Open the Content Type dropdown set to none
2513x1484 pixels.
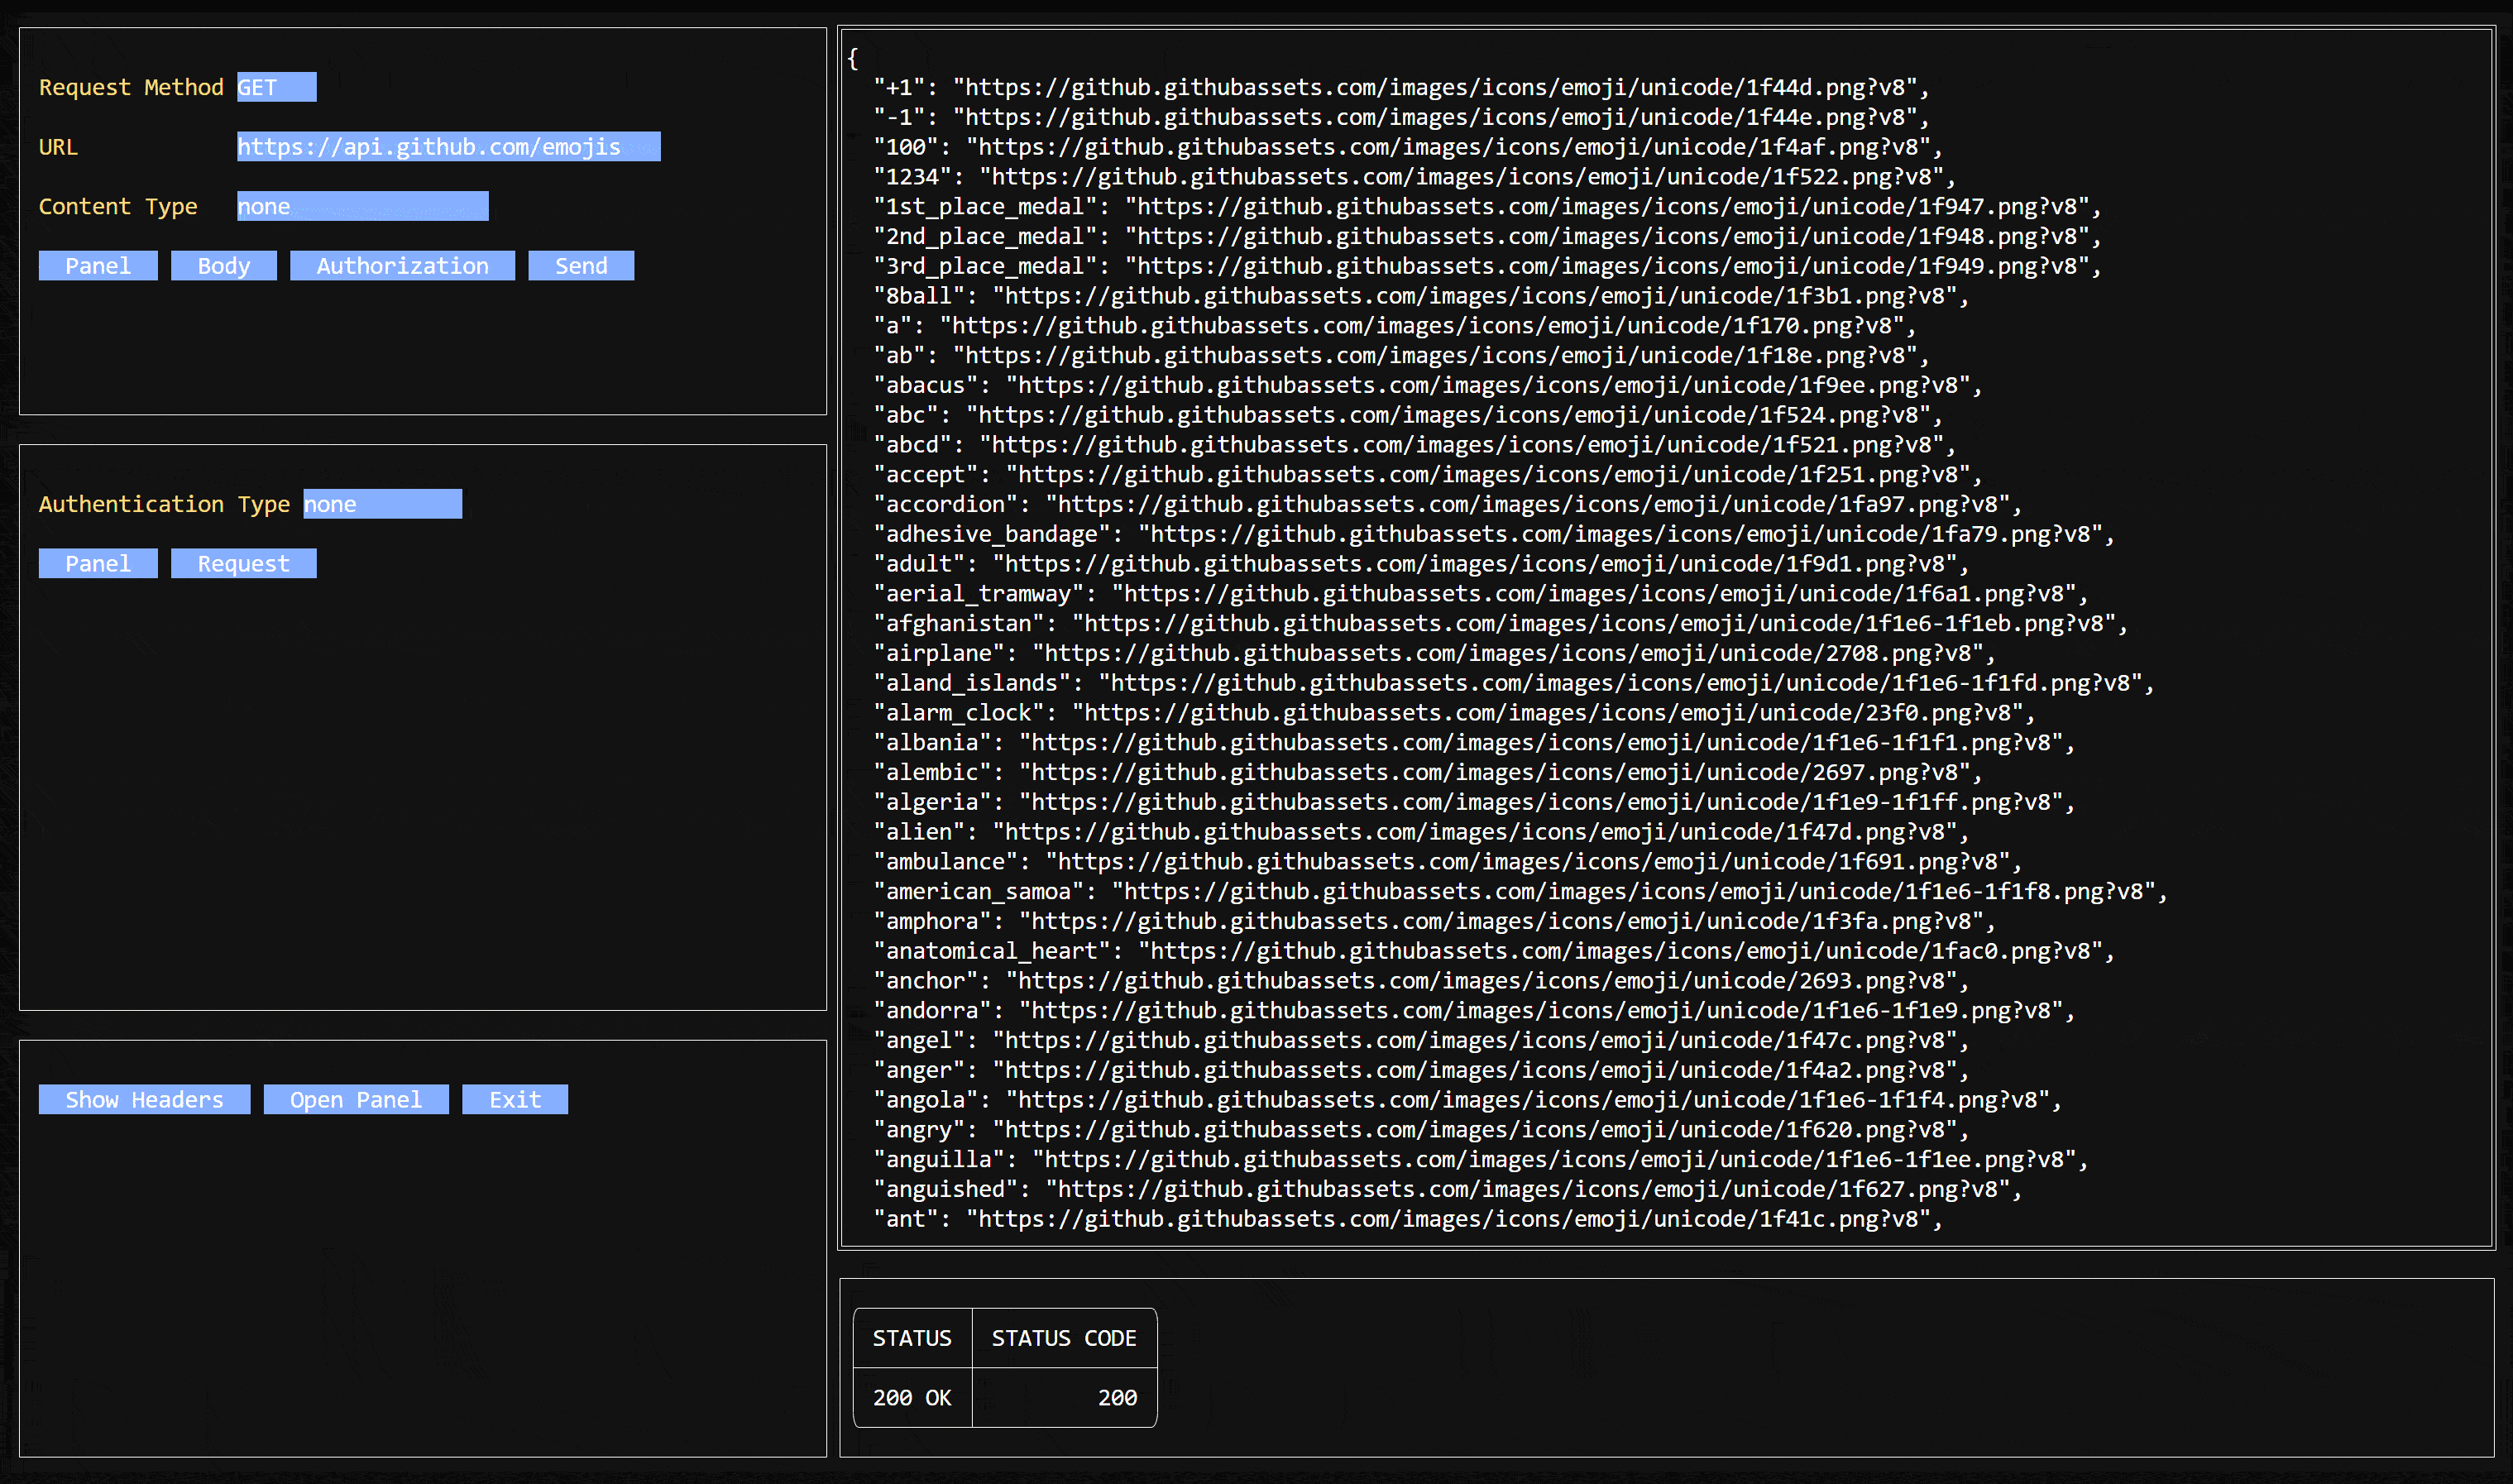362,206
